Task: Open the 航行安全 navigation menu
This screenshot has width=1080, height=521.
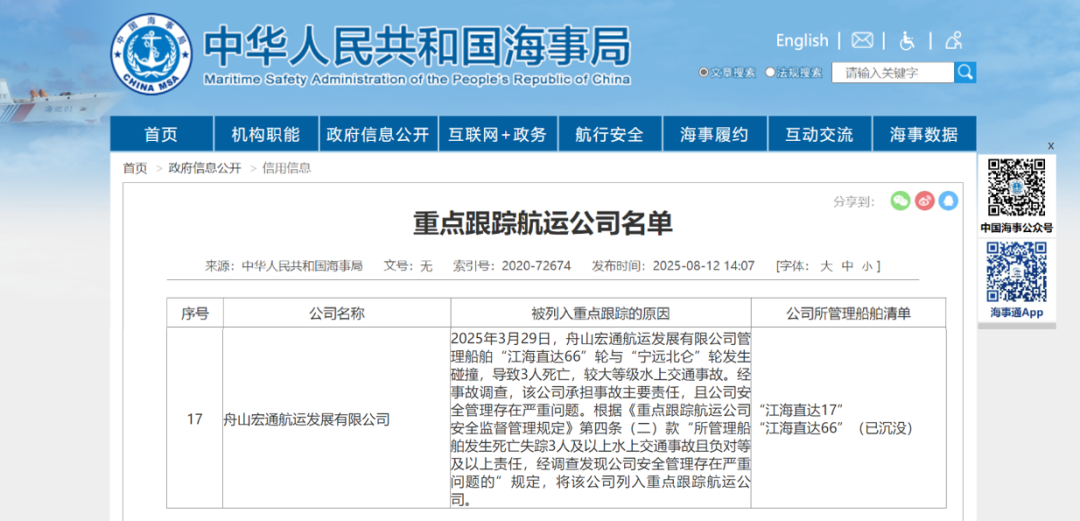Action: (609, 134)
